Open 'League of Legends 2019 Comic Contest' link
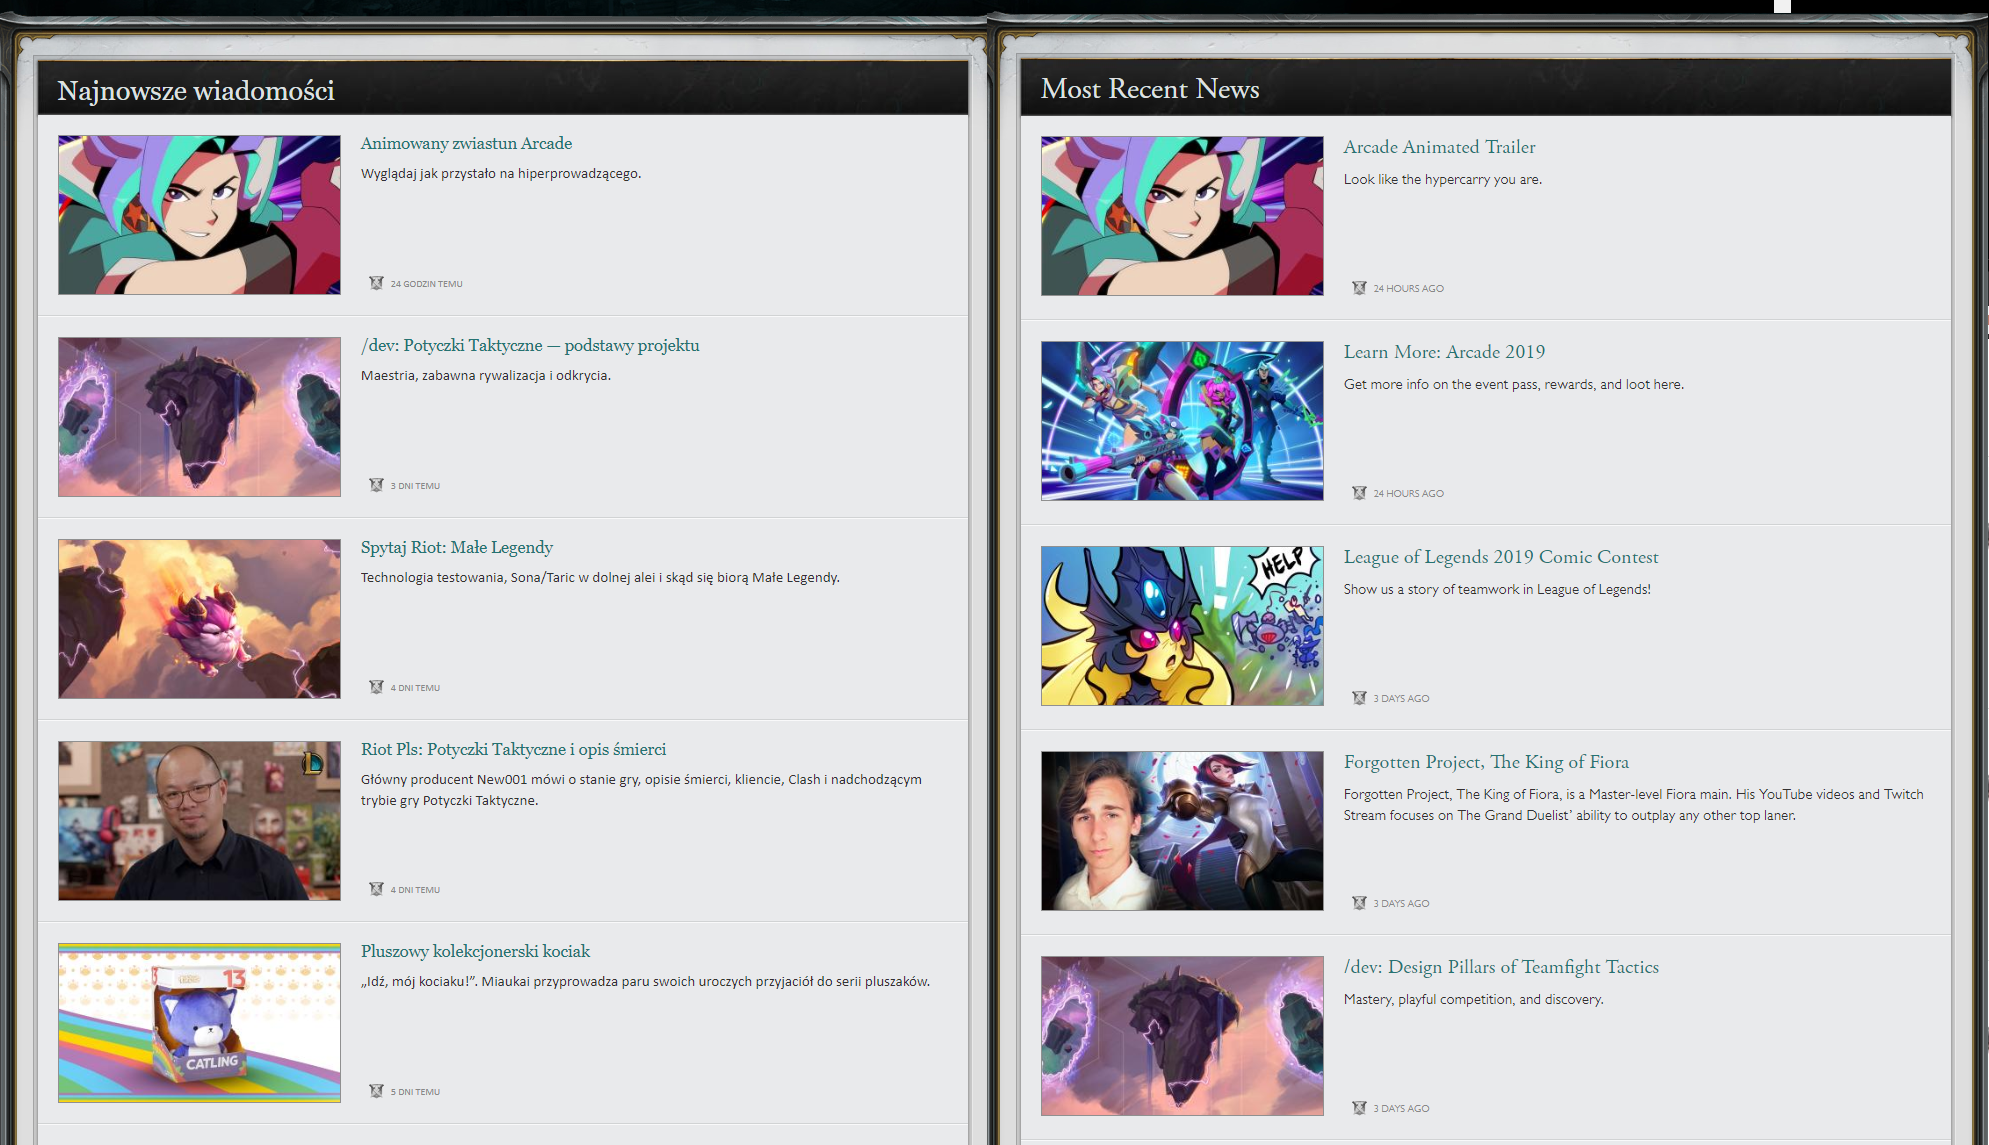This screenshot has width=1989, height=1145. (1500, 557)
